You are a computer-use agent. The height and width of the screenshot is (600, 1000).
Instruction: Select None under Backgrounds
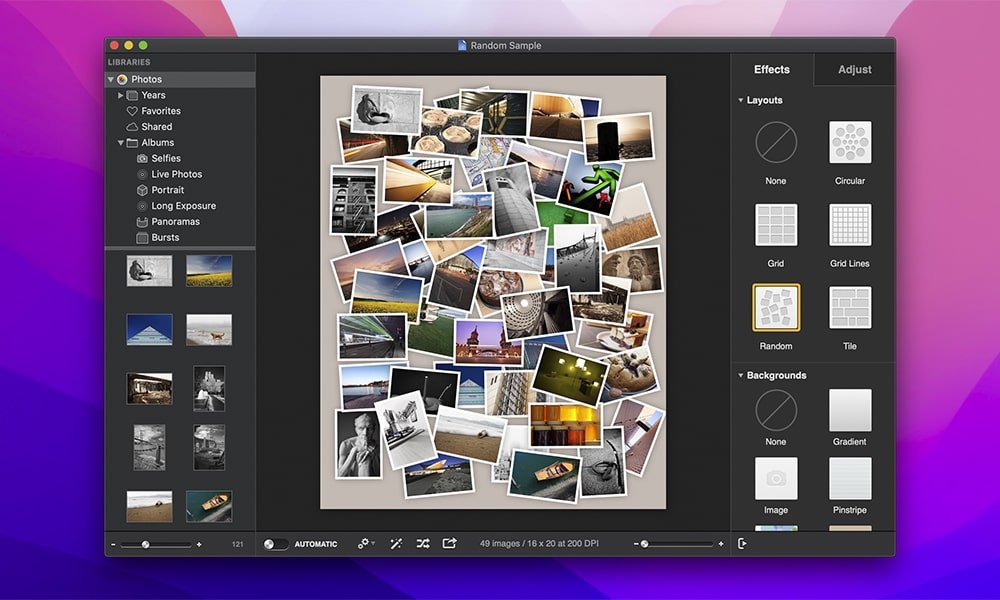click(776, 410)
